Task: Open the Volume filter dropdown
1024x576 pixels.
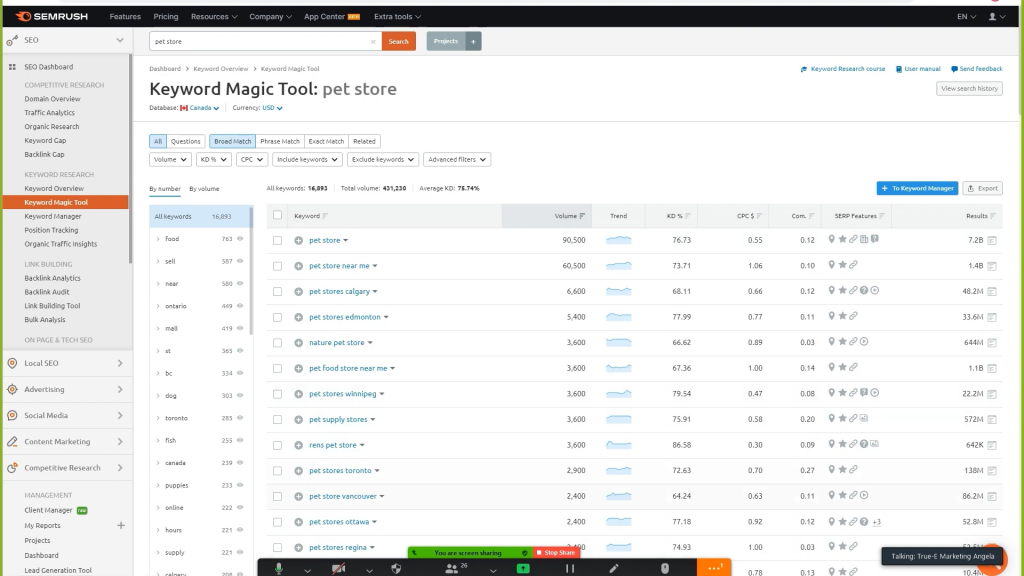Action: tap(170, 159)
